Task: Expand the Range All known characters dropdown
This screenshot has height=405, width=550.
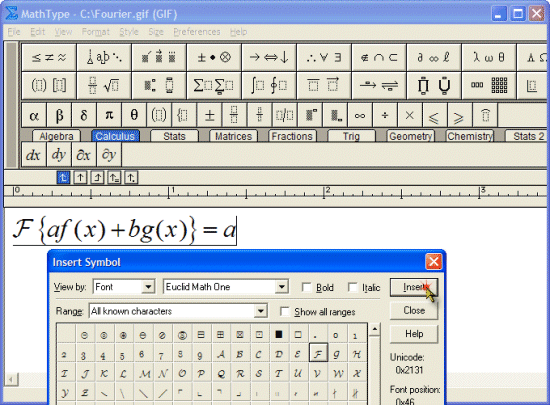Action: [260, 311]
